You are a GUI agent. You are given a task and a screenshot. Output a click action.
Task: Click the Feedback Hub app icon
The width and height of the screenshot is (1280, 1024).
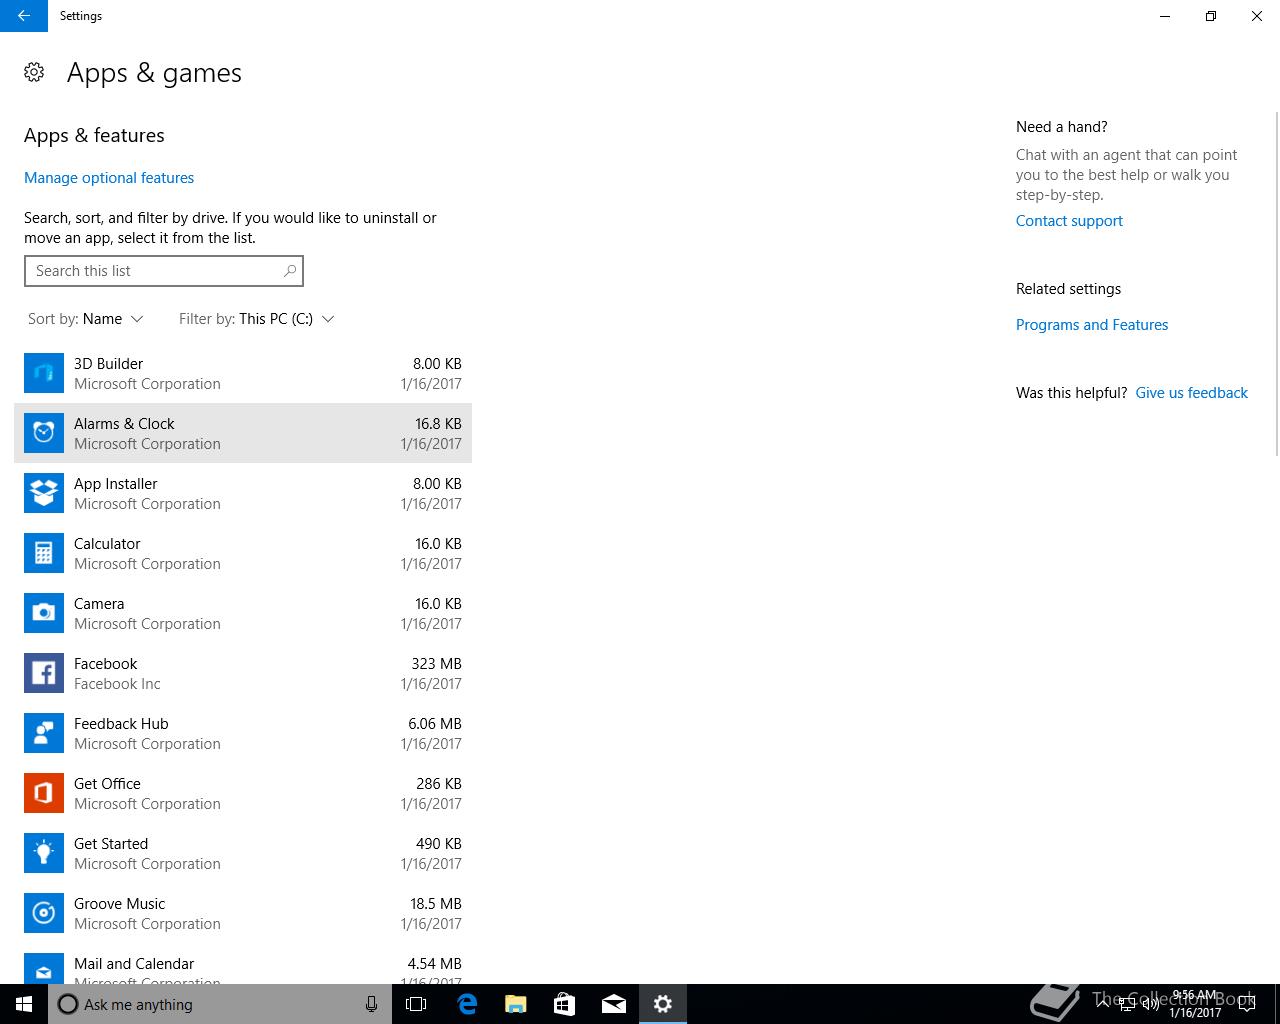click(44, 733)
